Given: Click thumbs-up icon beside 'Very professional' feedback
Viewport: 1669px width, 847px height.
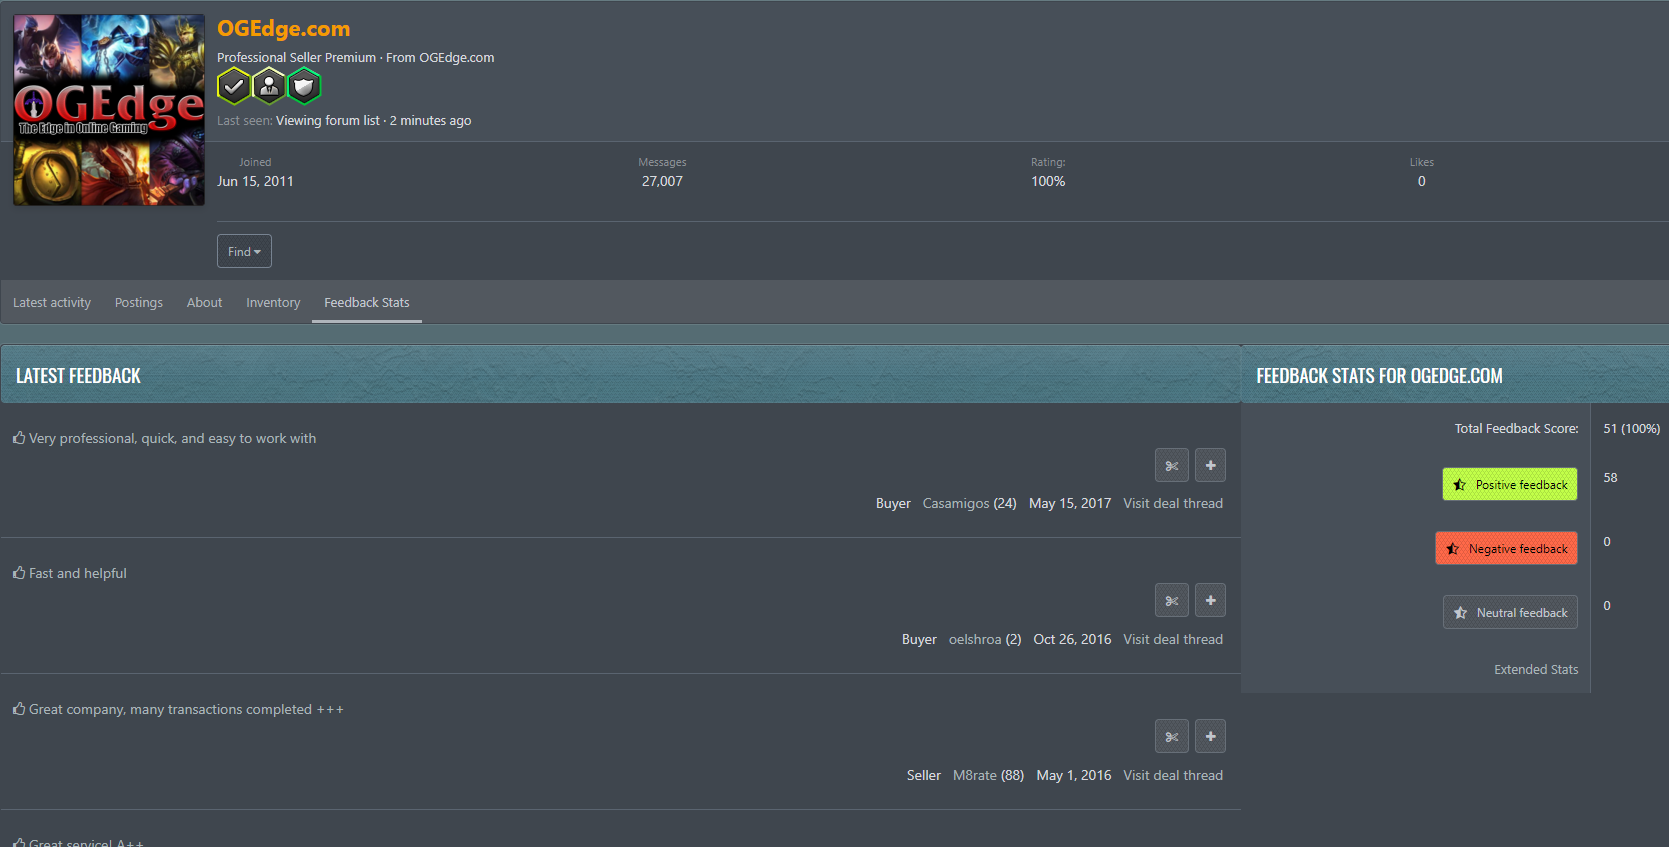Looking at the screenshot, I should [x=19, y=438].
